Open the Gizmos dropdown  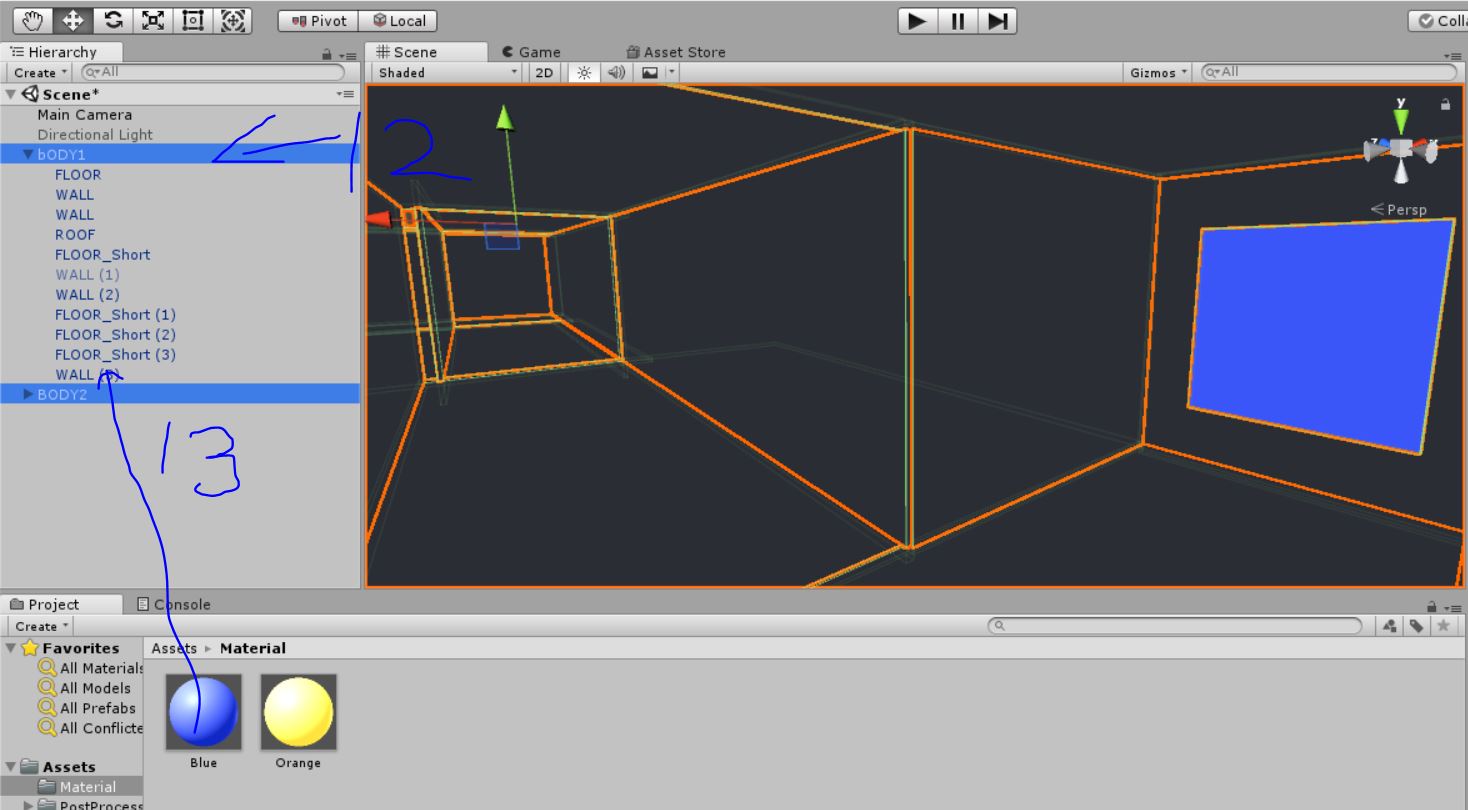click(x=1160, y=72)
